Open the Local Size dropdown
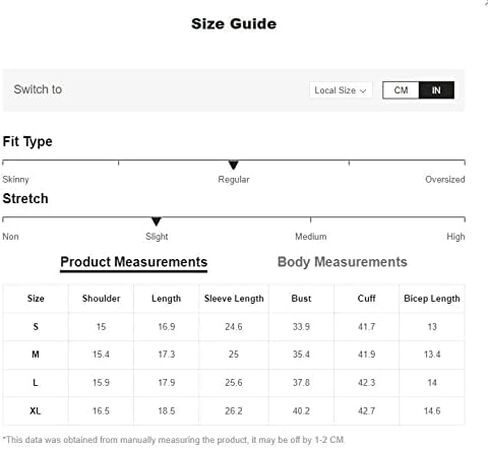The image size is (488, 449). point(340,90)
